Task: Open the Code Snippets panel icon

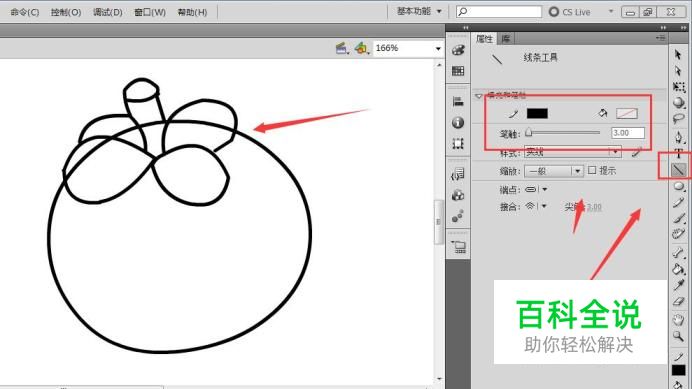Action: tap(458, 174)
